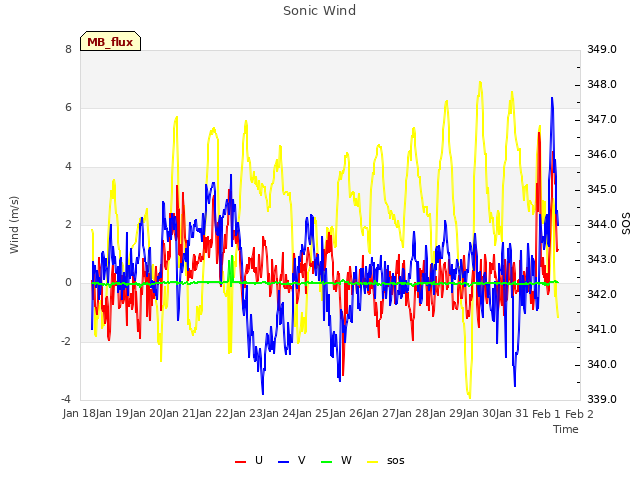Viewport: 640px width, 480px height.
Task: Select the U legend label
Action: click(x=259, y=460)
